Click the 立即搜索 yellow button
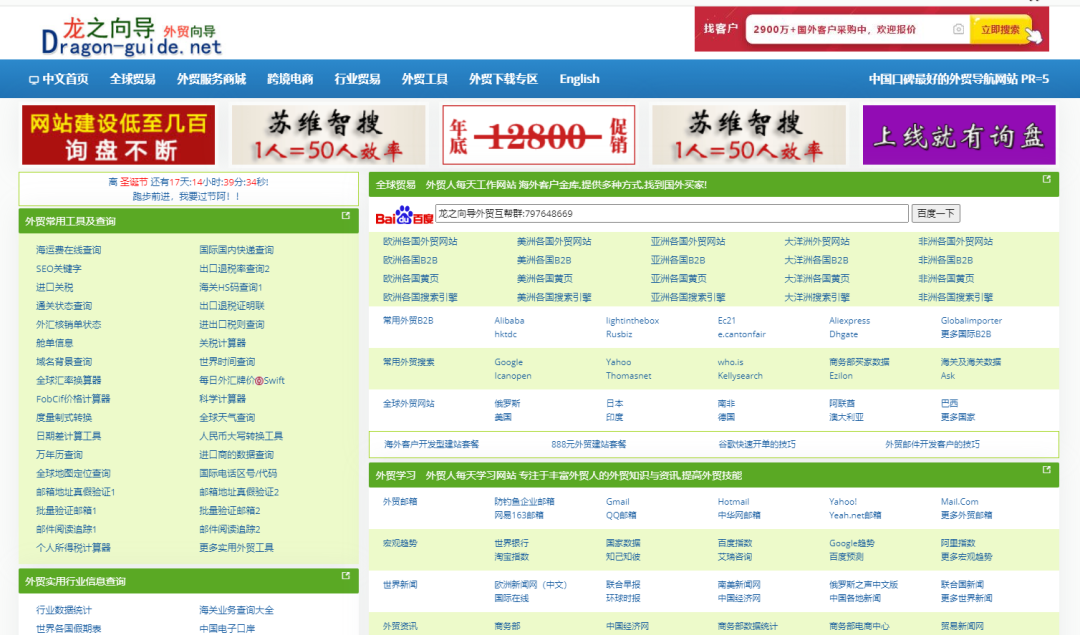The height and width of the screenshot is (635, 1080). [x=1001, y=30]
